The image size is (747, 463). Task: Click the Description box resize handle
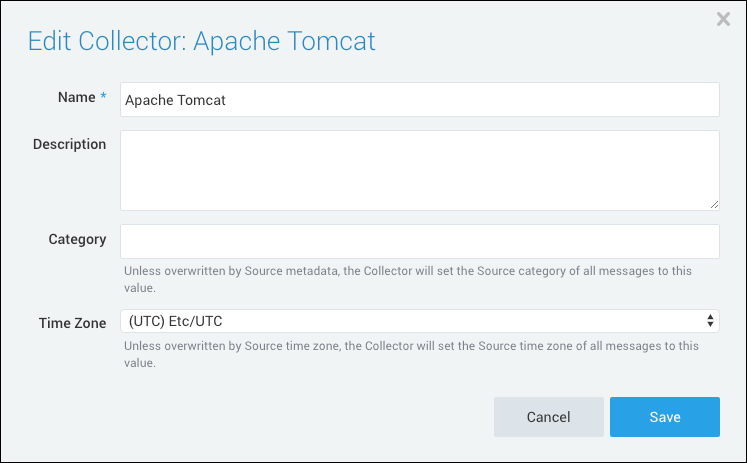coord(714,204)
